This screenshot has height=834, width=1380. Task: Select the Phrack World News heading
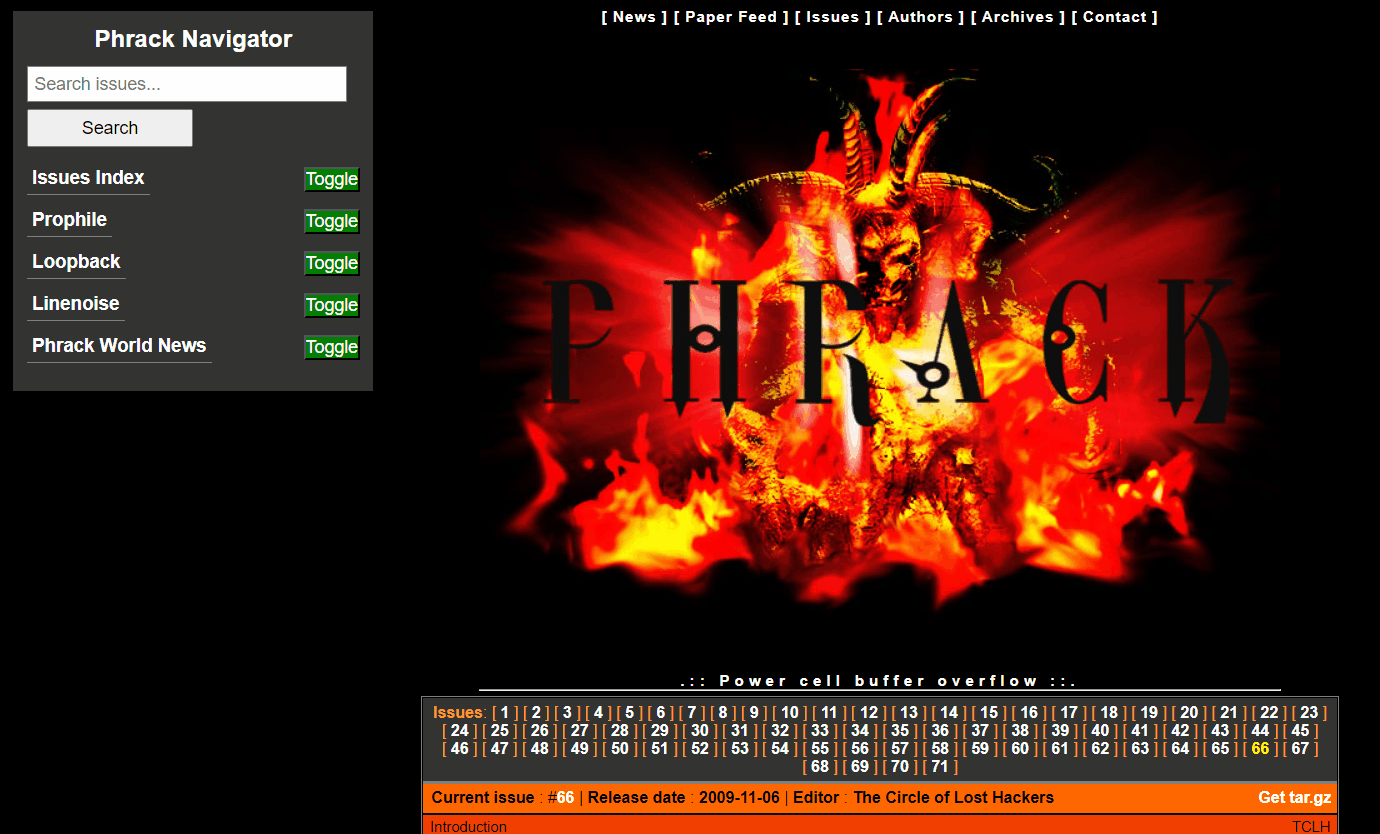pos(119,346)
